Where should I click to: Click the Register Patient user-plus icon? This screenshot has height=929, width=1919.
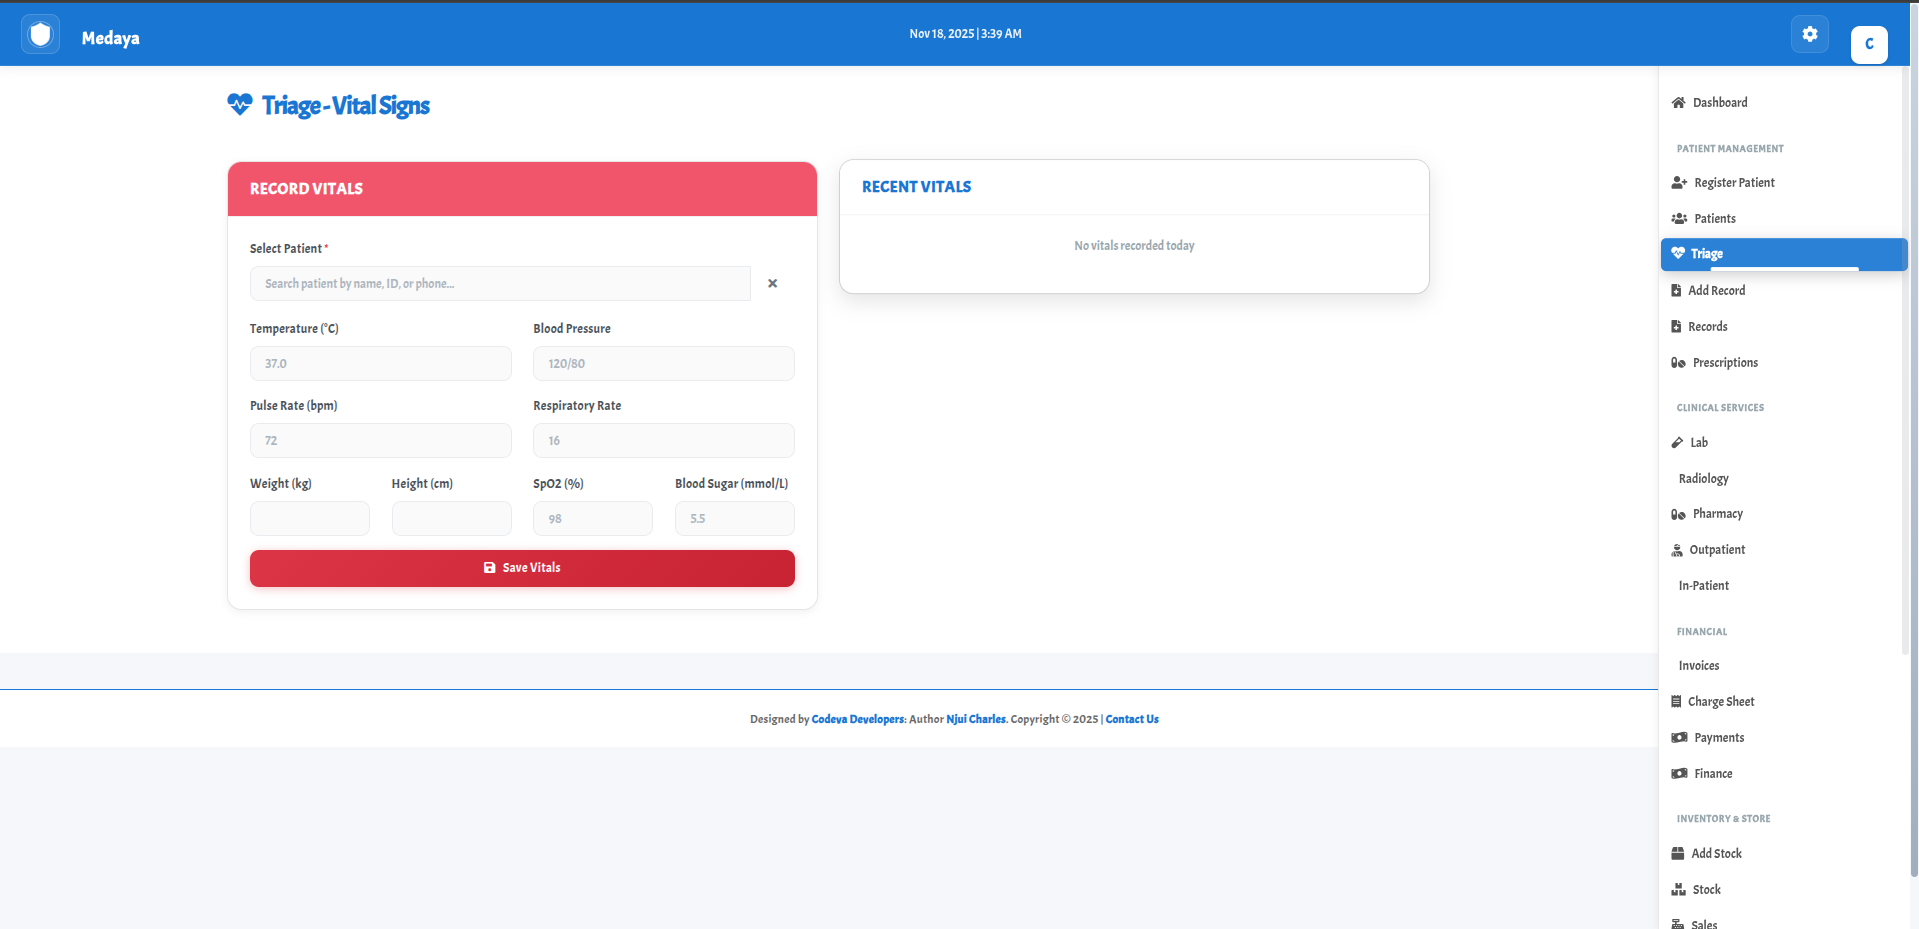coord(1679,183)
